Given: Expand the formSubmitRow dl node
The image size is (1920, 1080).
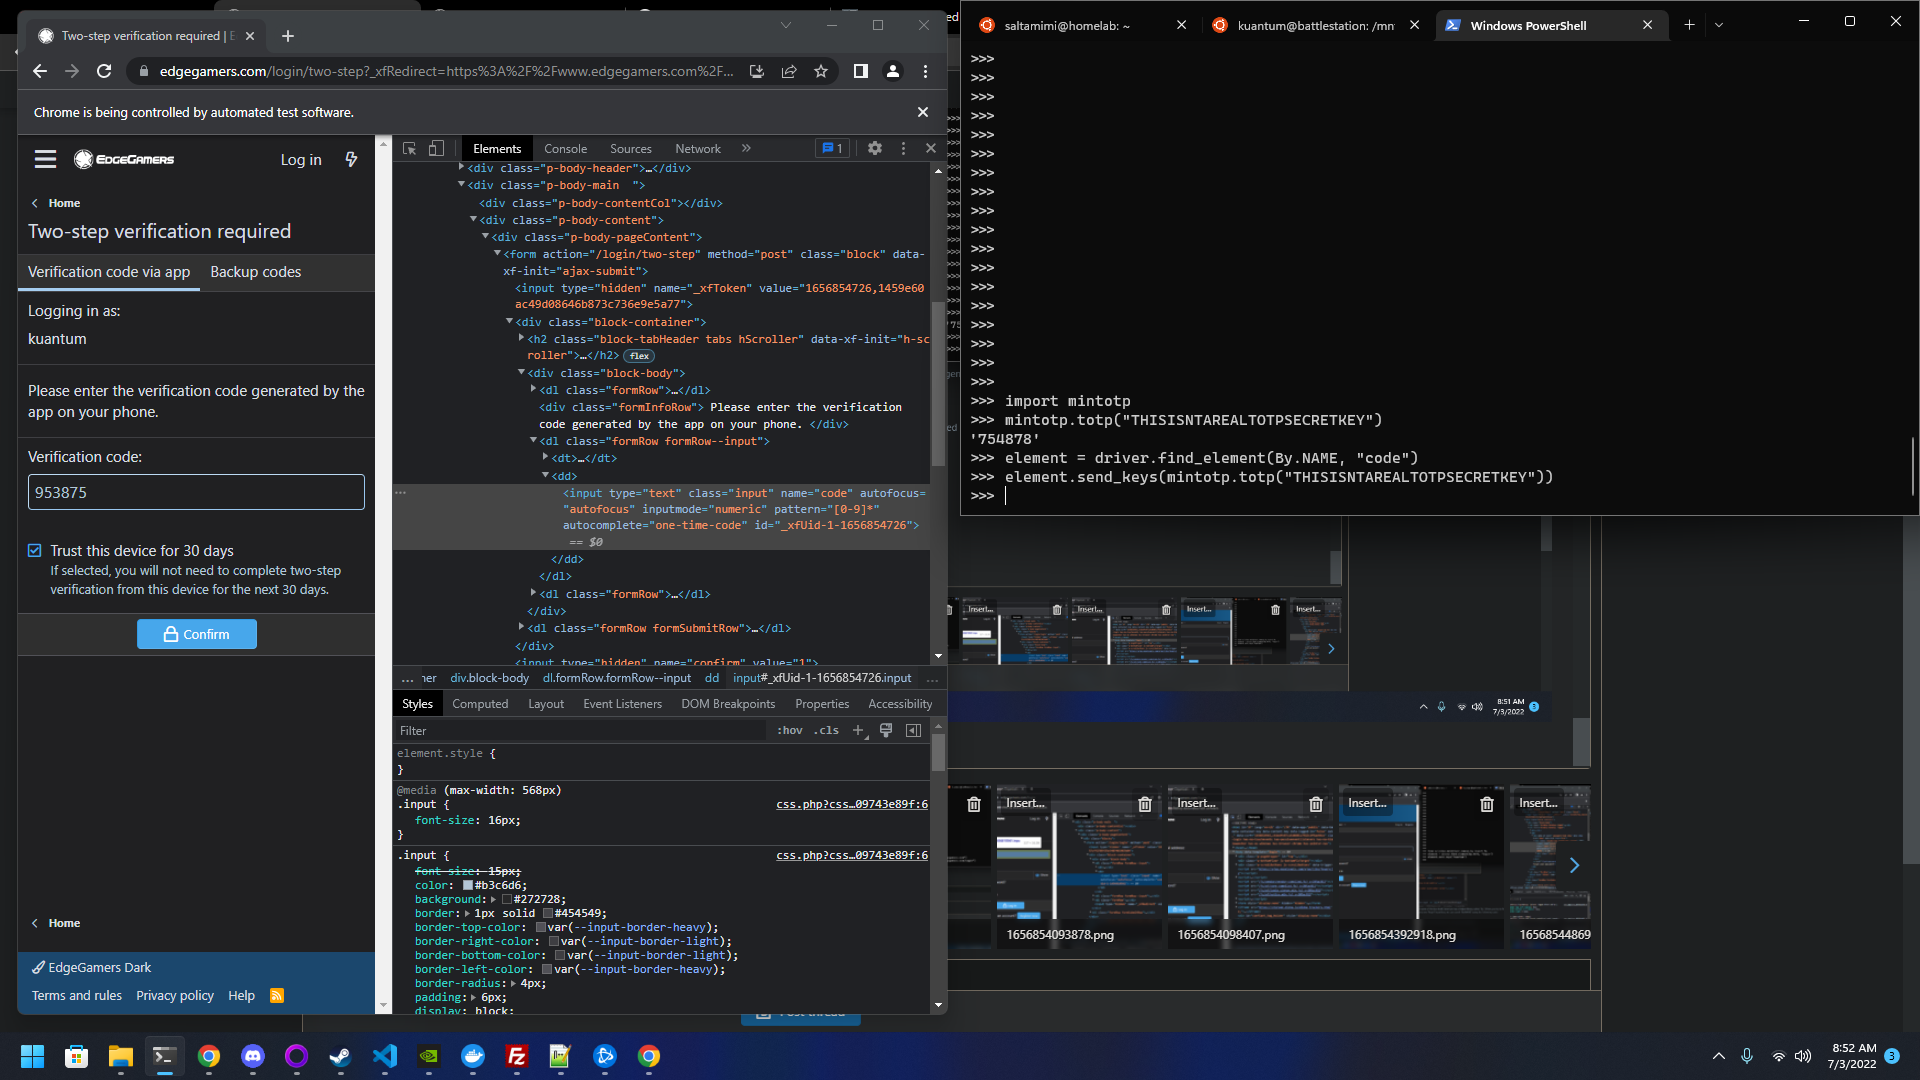Looking at the screenshot, I should point(521,628).
